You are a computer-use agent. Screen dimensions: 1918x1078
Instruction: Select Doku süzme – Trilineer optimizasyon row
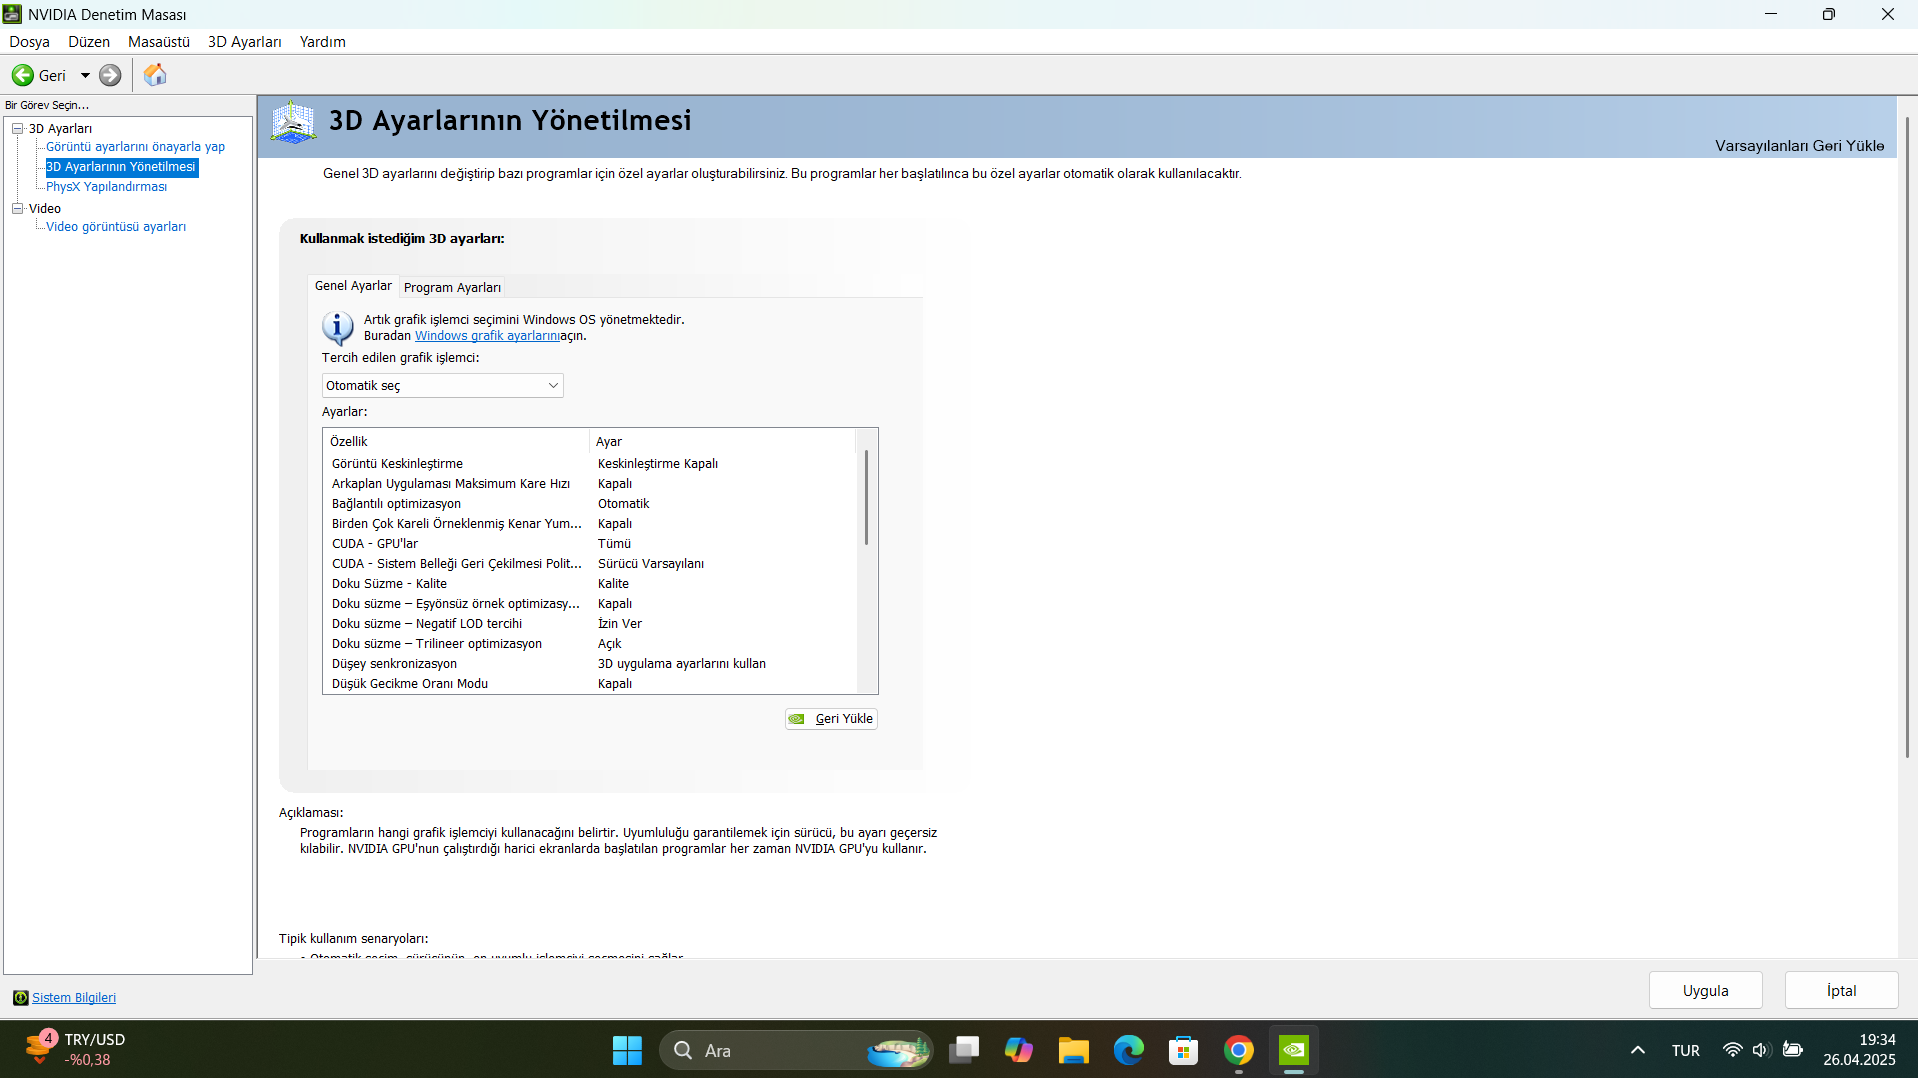(x=590, y=644)
